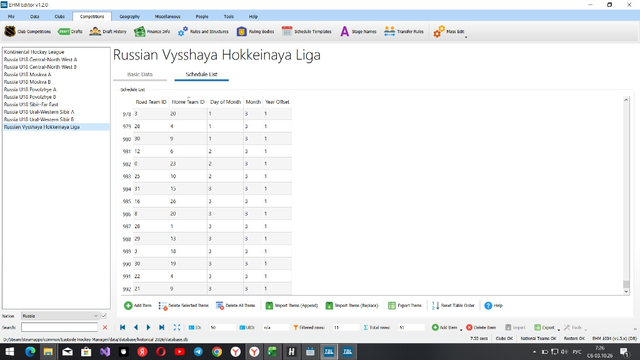
Task: Go to the previous record
Action: tap(136, 327)
